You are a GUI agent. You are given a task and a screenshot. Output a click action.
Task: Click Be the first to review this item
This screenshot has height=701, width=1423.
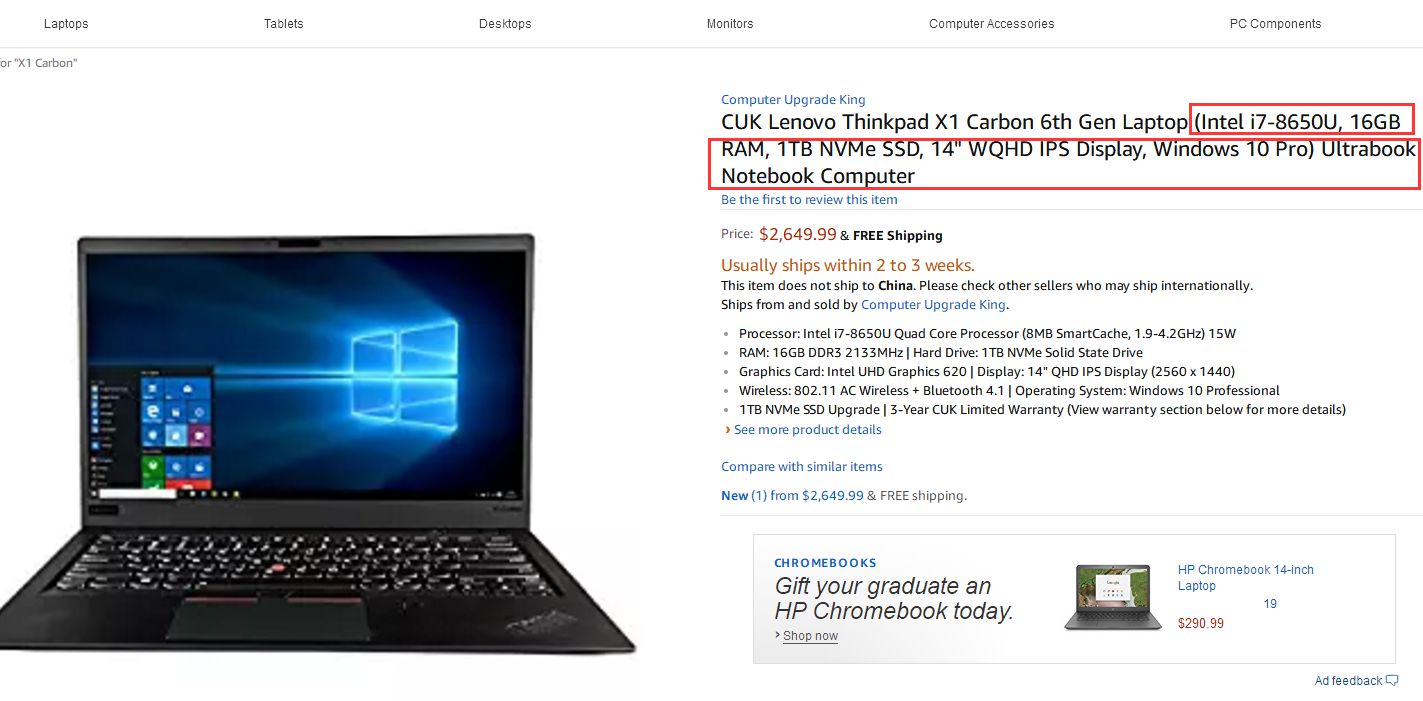point(809,200)
